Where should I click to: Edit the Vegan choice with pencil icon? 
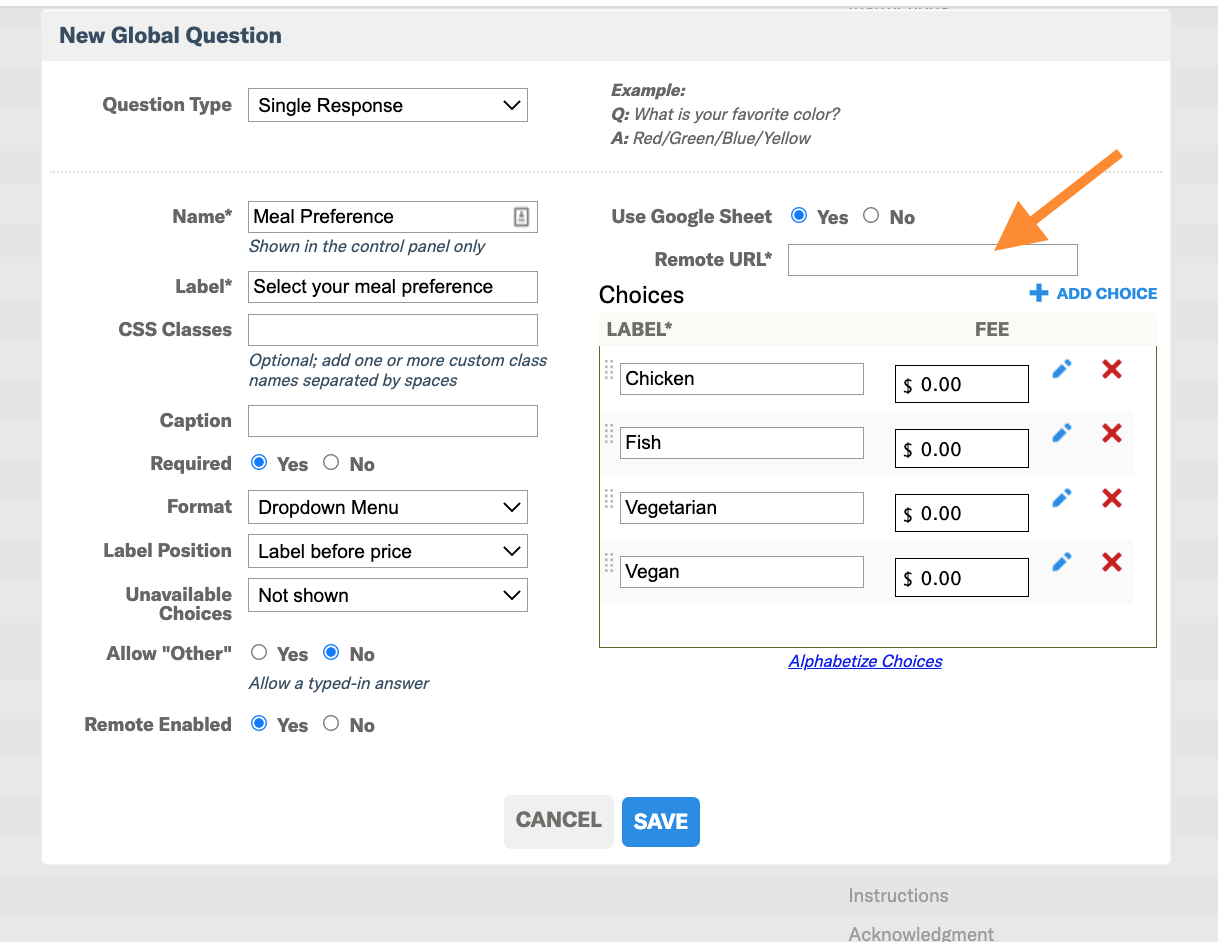coord(1062,562)
